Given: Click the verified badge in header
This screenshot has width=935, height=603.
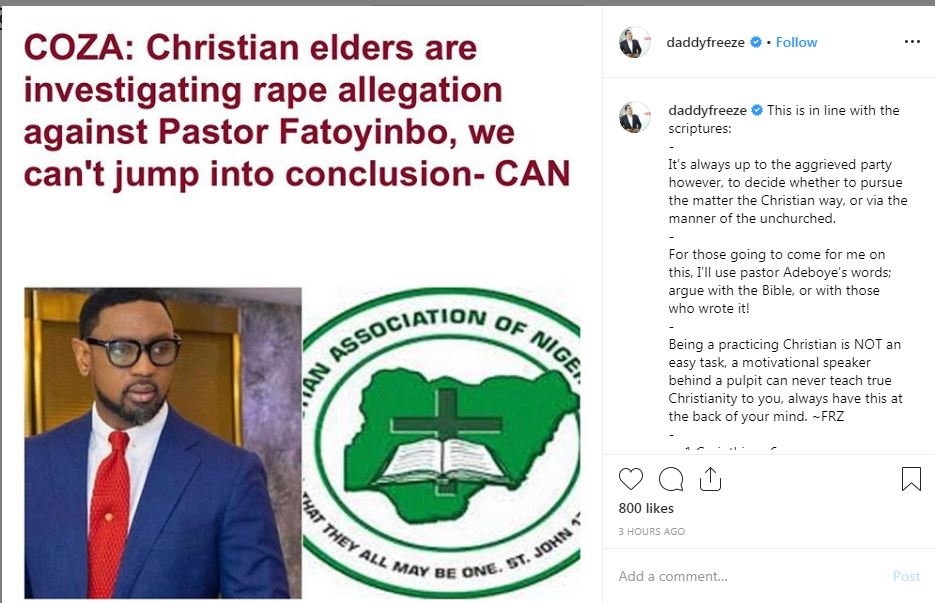Looking at the screenshot, I should (x=757, y=42).
